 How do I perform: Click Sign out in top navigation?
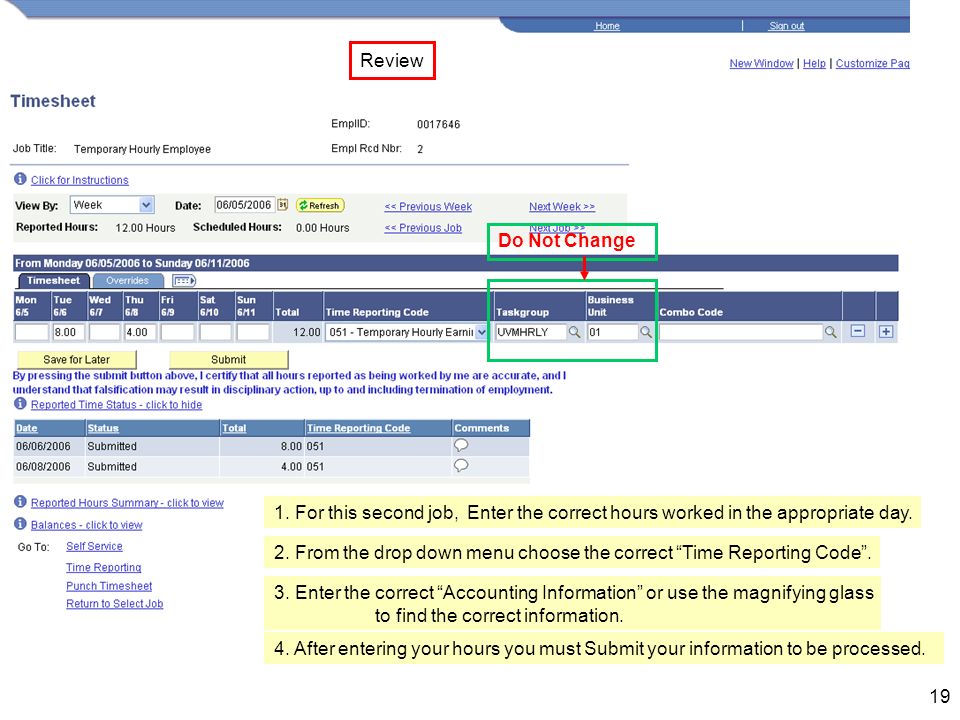tap(787, 26)
